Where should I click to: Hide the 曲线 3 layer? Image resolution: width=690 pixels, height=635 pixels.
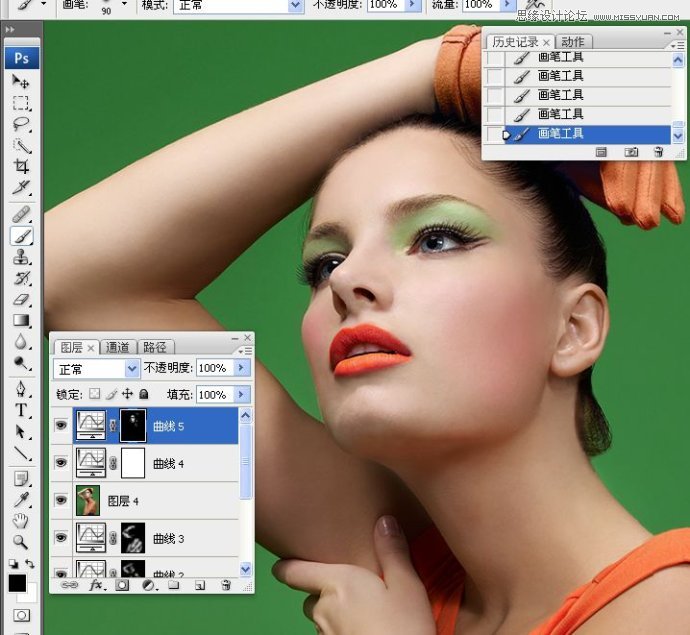(61, 537)
